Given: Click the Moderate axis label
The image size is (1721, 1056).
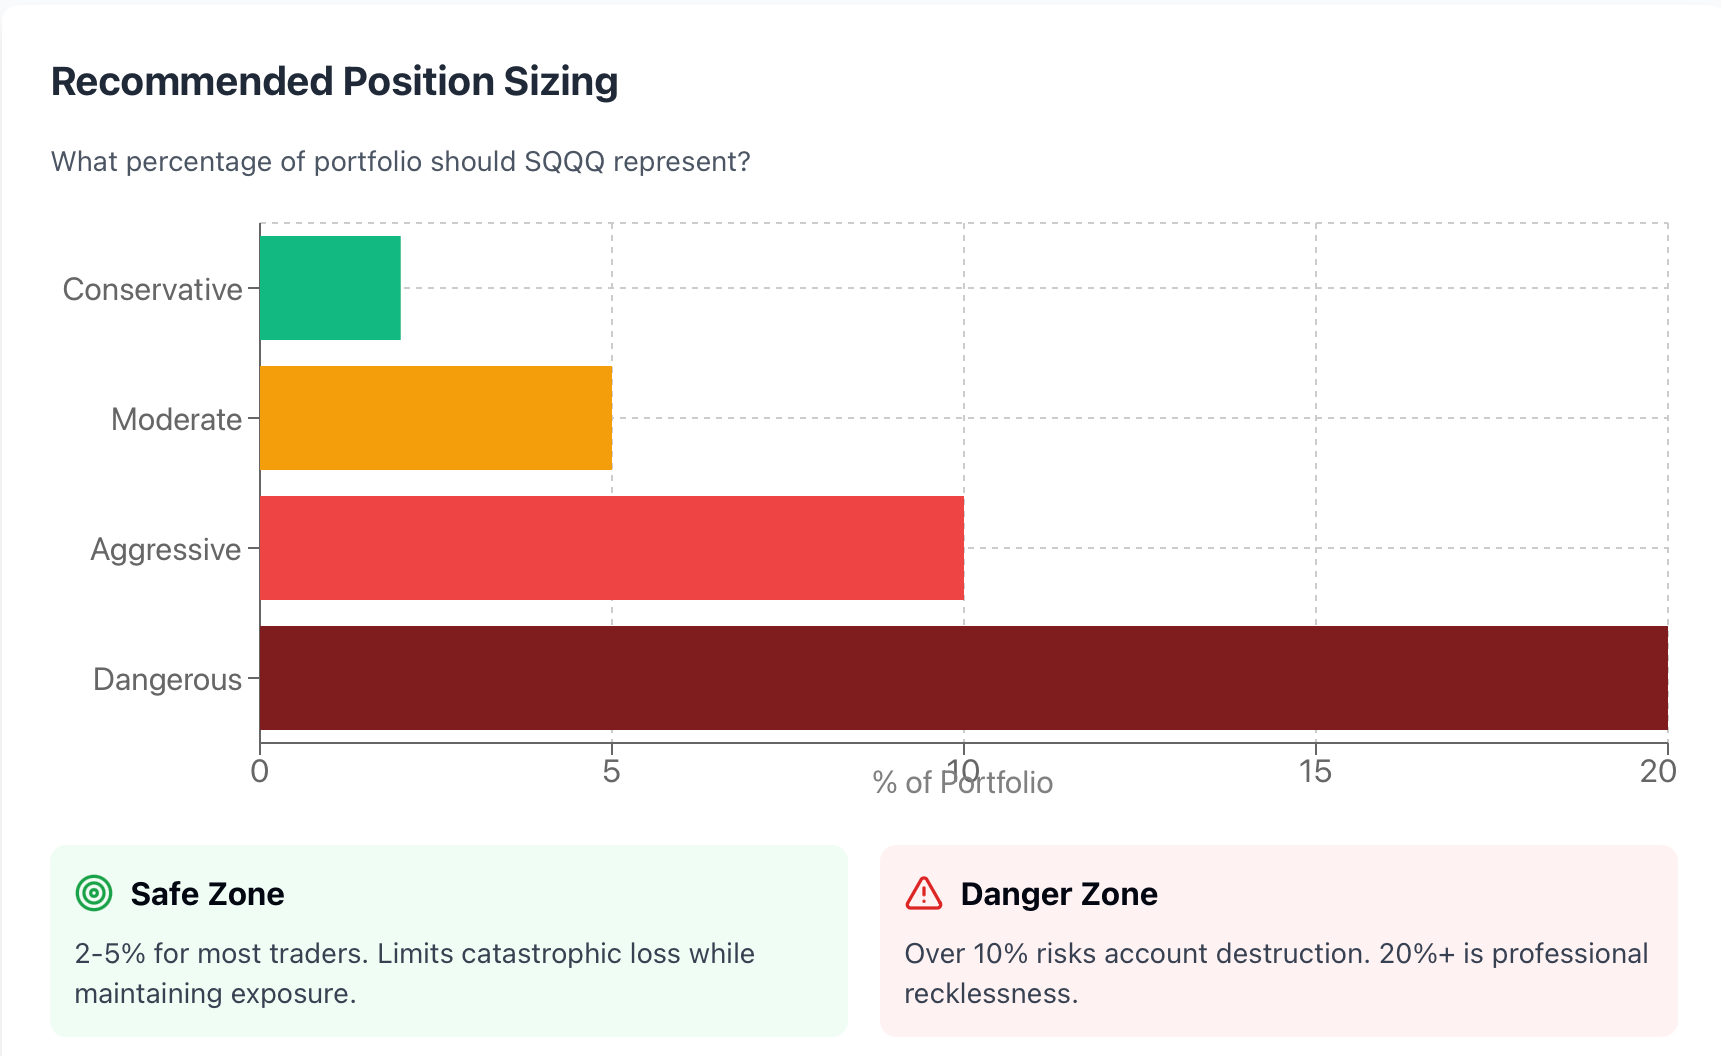Looking at the screenshot, I should [176, 419].
